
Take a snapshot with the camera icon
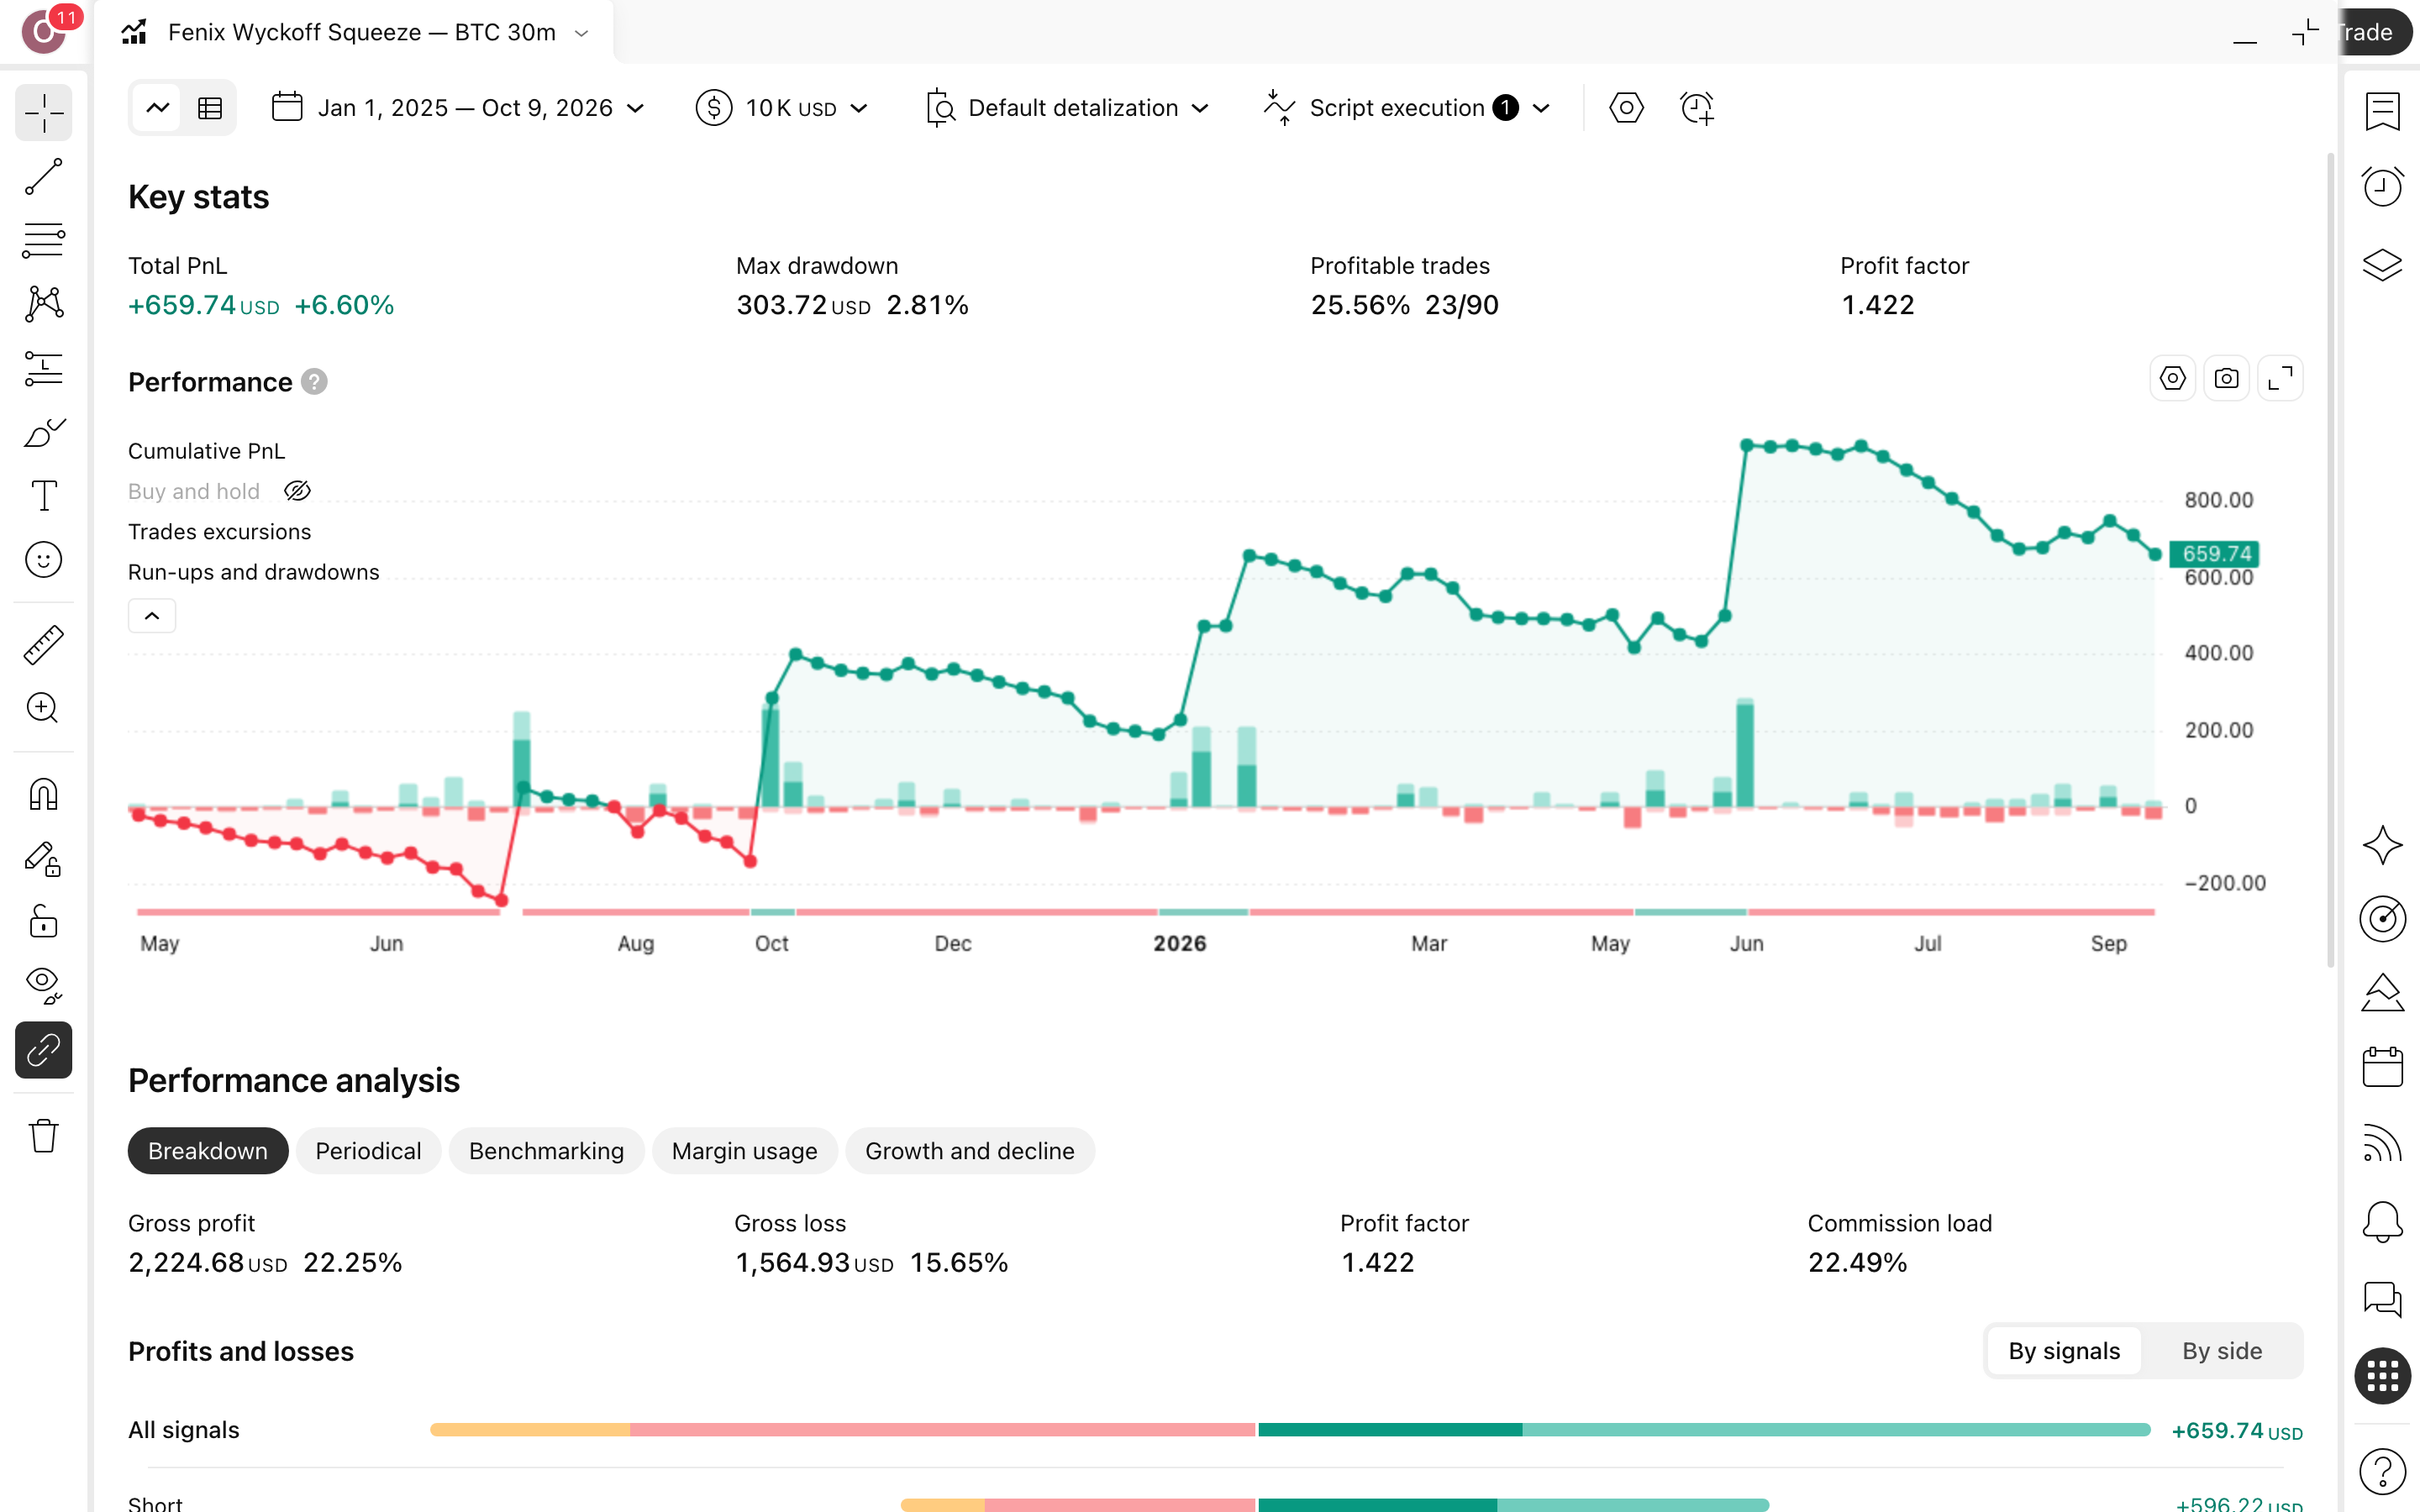pyautogui.click(x=2226, y=379)
